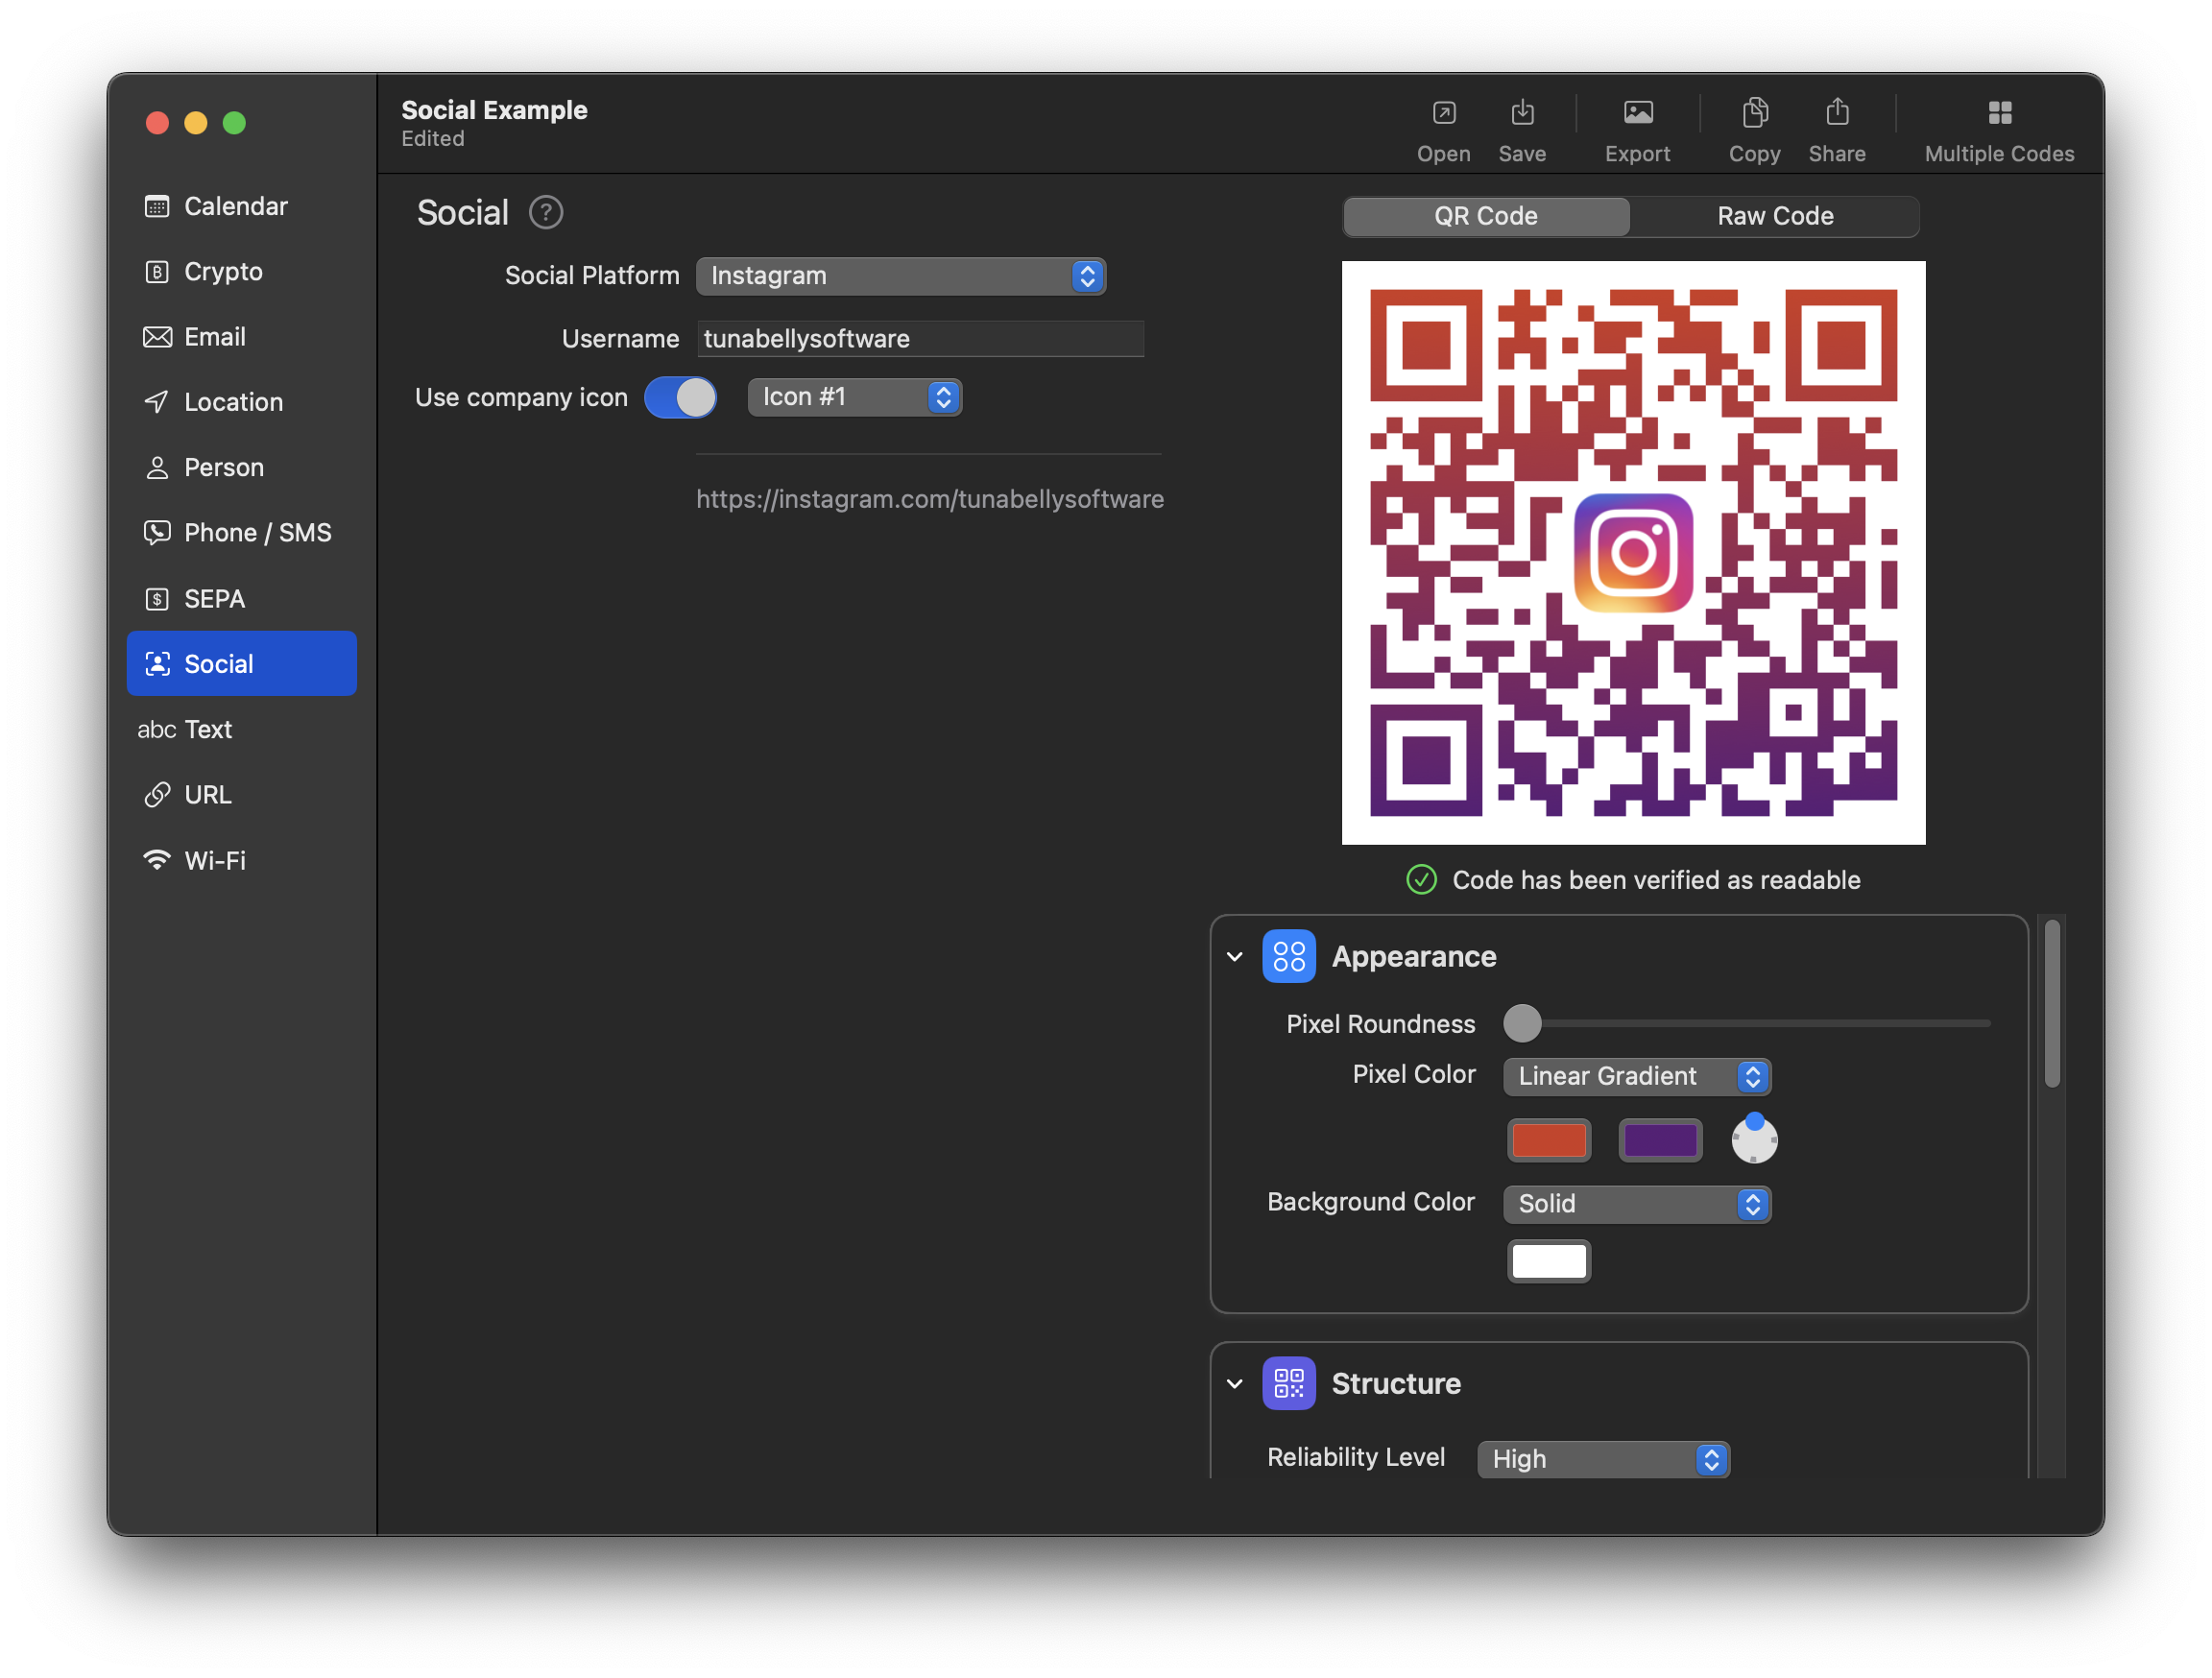
Task: Open the Pixel Color dropdown
Action: [1634, 1075]
